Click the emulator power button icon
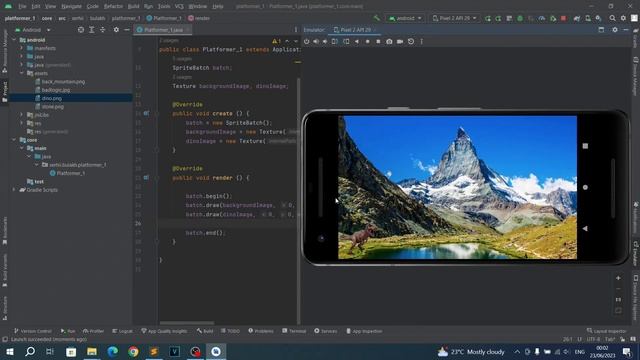Viewport: 640px width, 360px height. tap(307, 41)
